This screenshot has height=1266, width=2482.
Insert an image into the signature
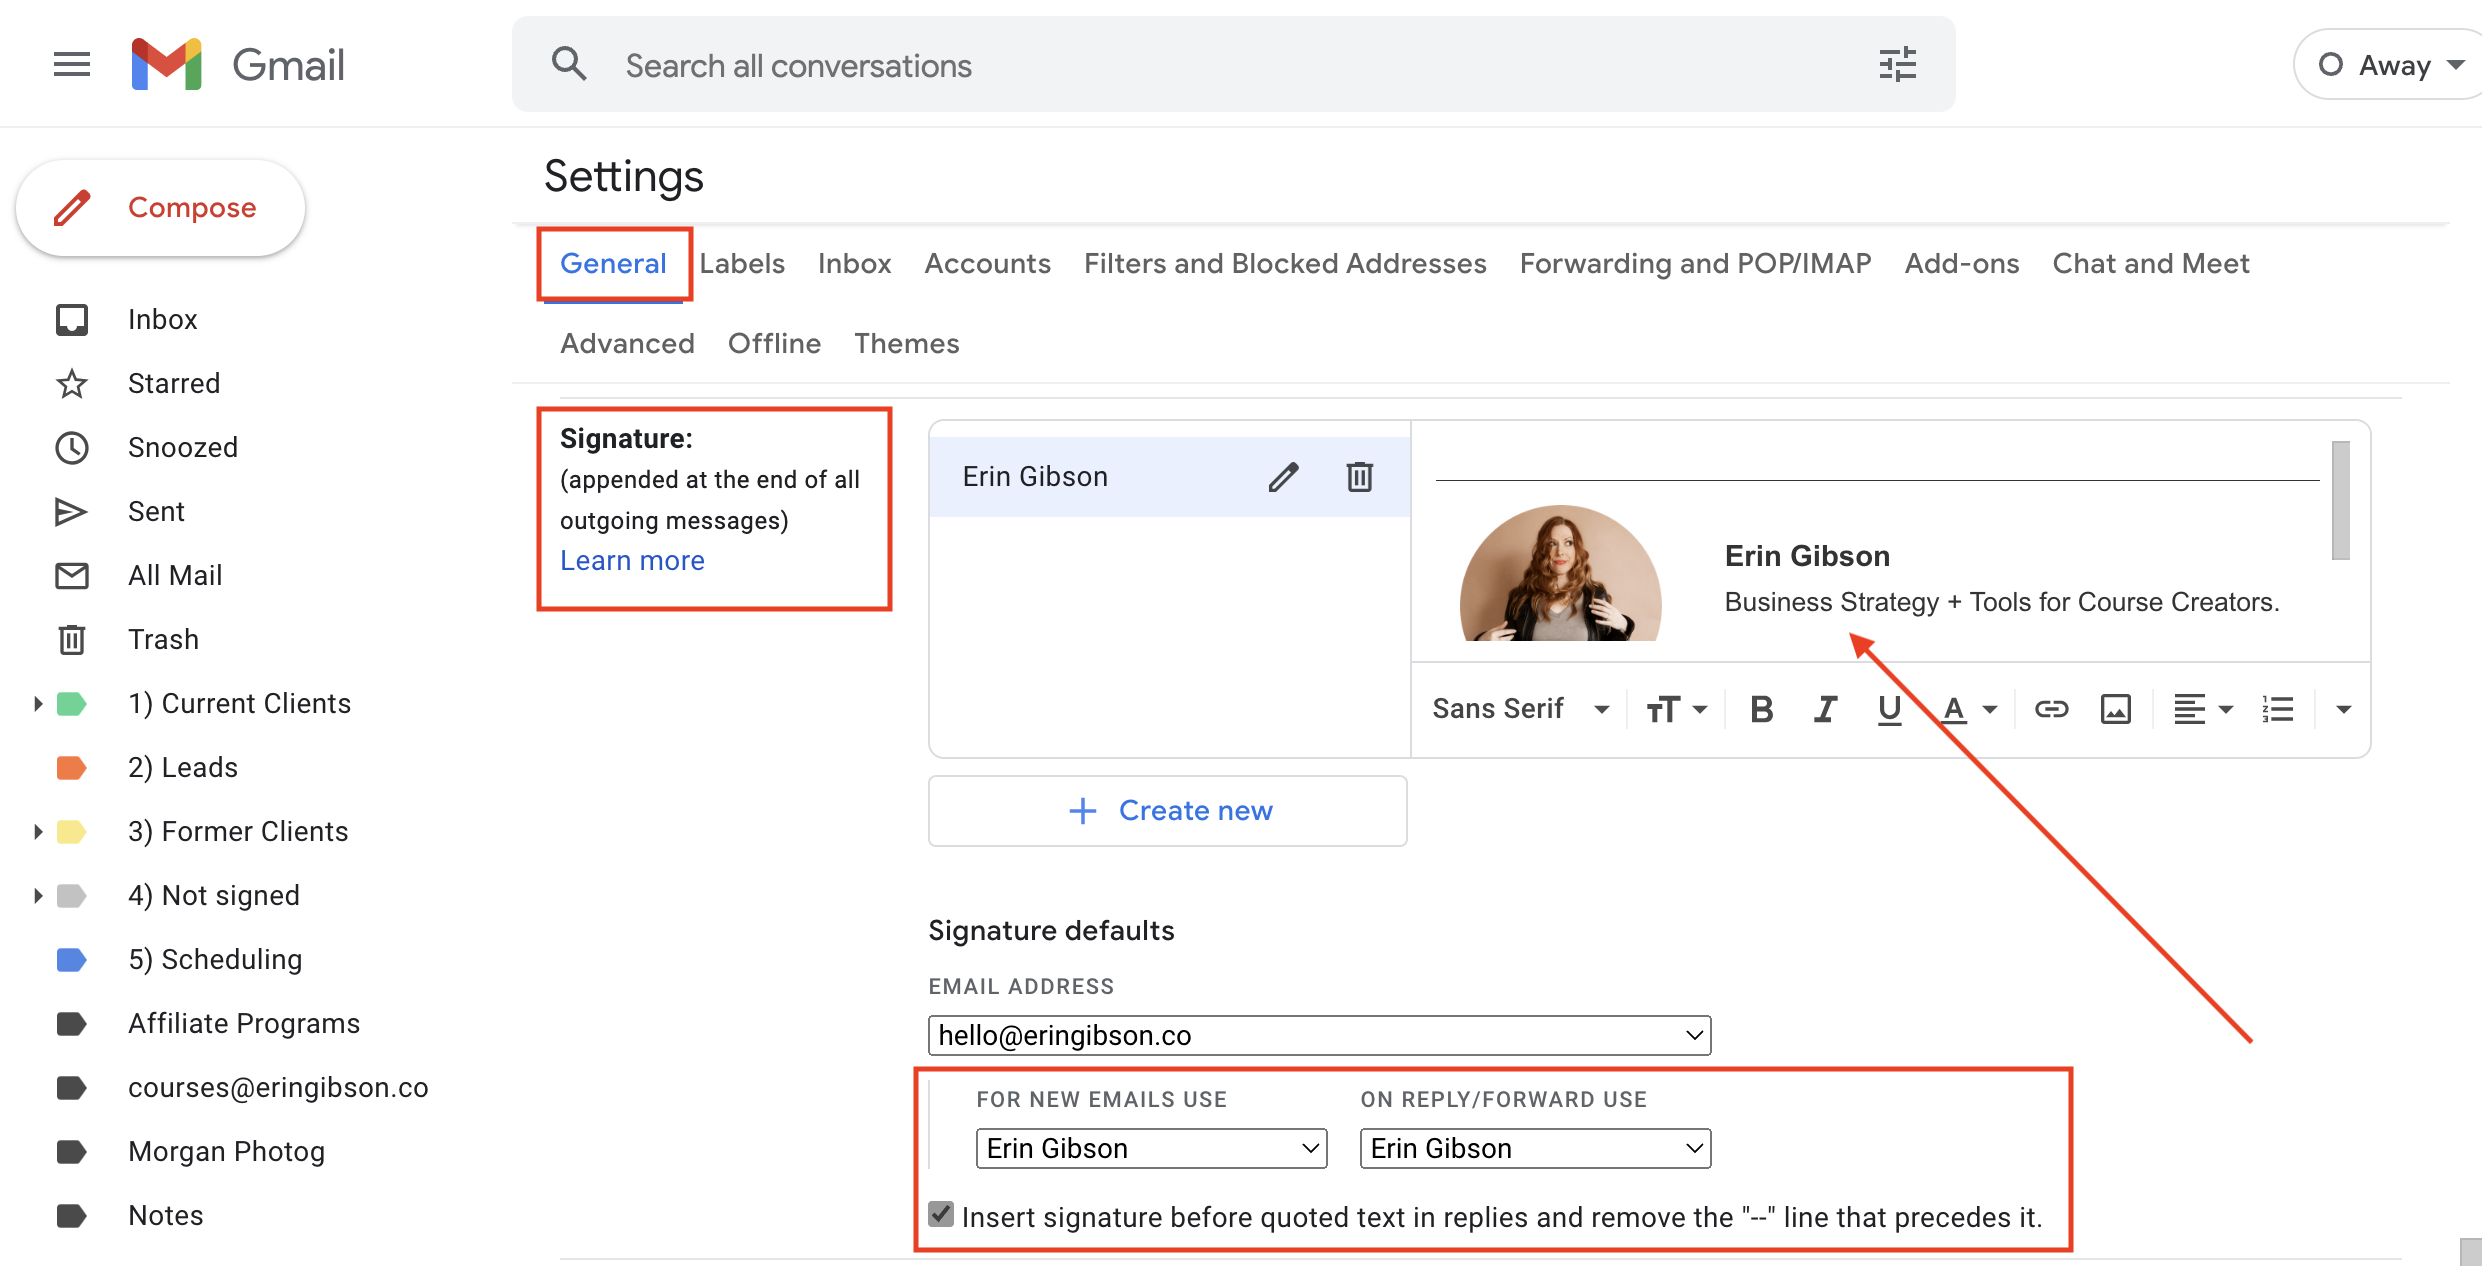coord(2115,709)
